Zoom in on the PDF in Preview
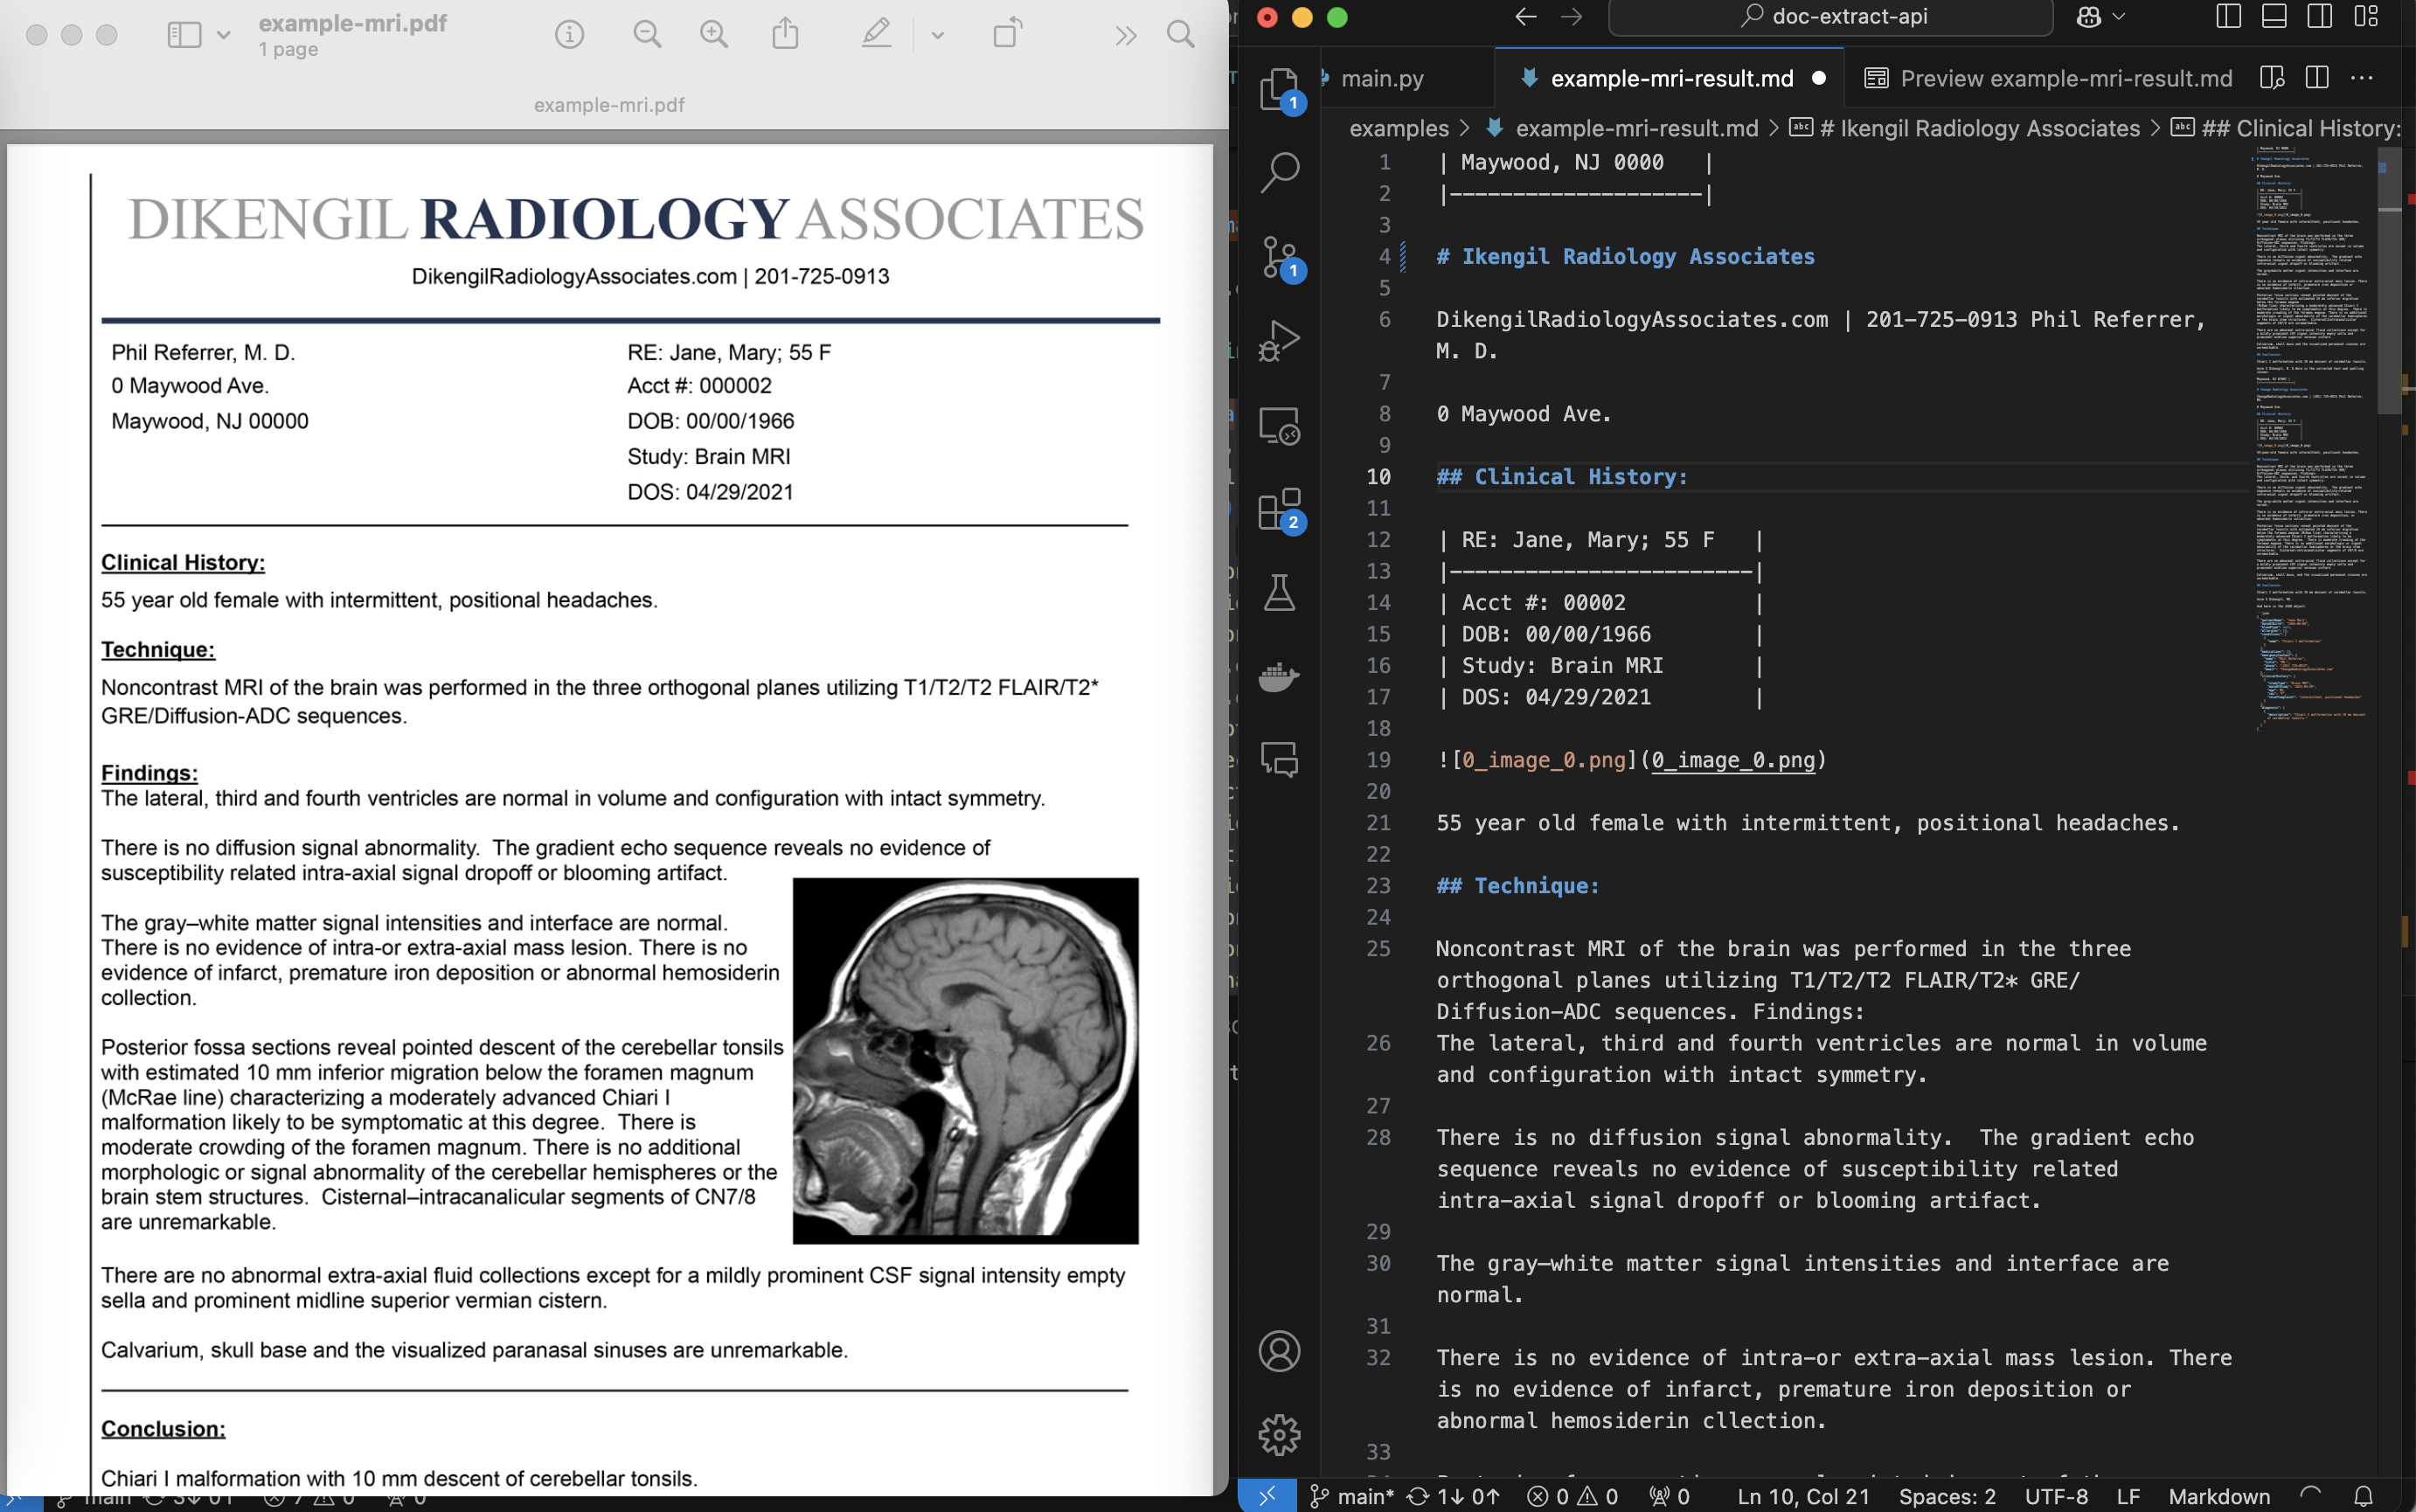 pyautogui.click(x=713, y=33)
